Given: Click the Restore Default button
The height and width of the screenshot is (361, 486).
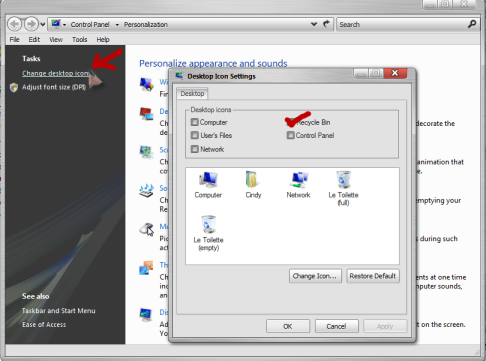Looking at the screenshot, I should click(x=373, y=276).
